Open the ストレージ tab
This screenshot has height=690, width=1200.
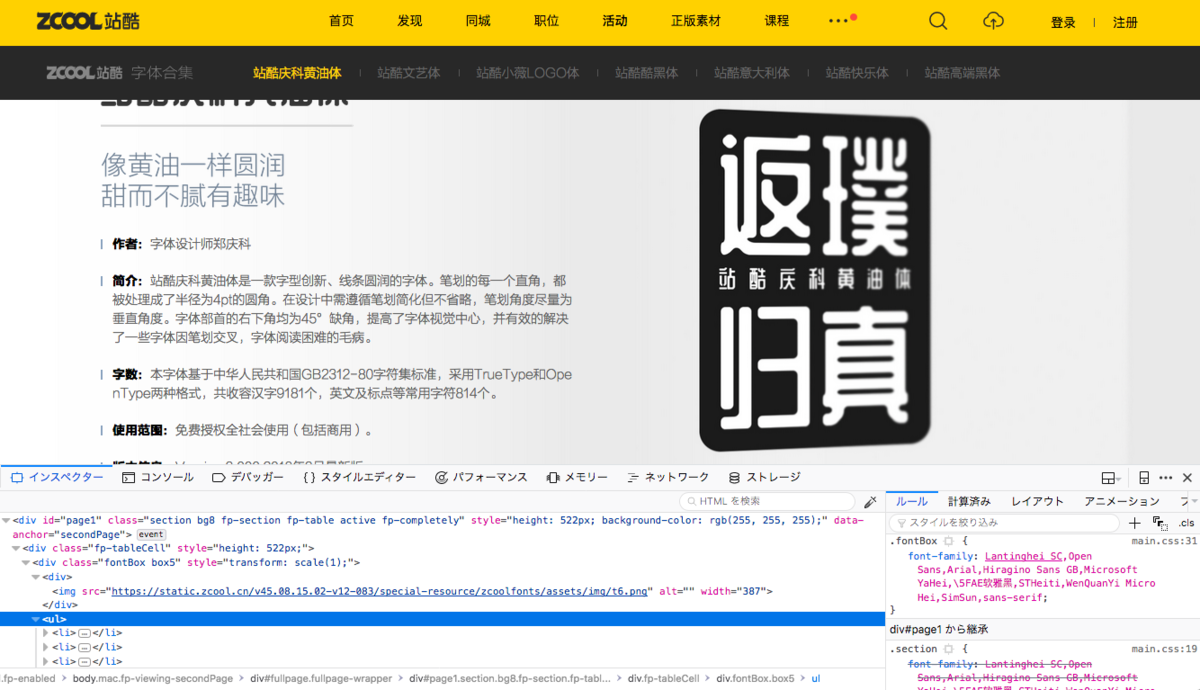click(764, 478)
